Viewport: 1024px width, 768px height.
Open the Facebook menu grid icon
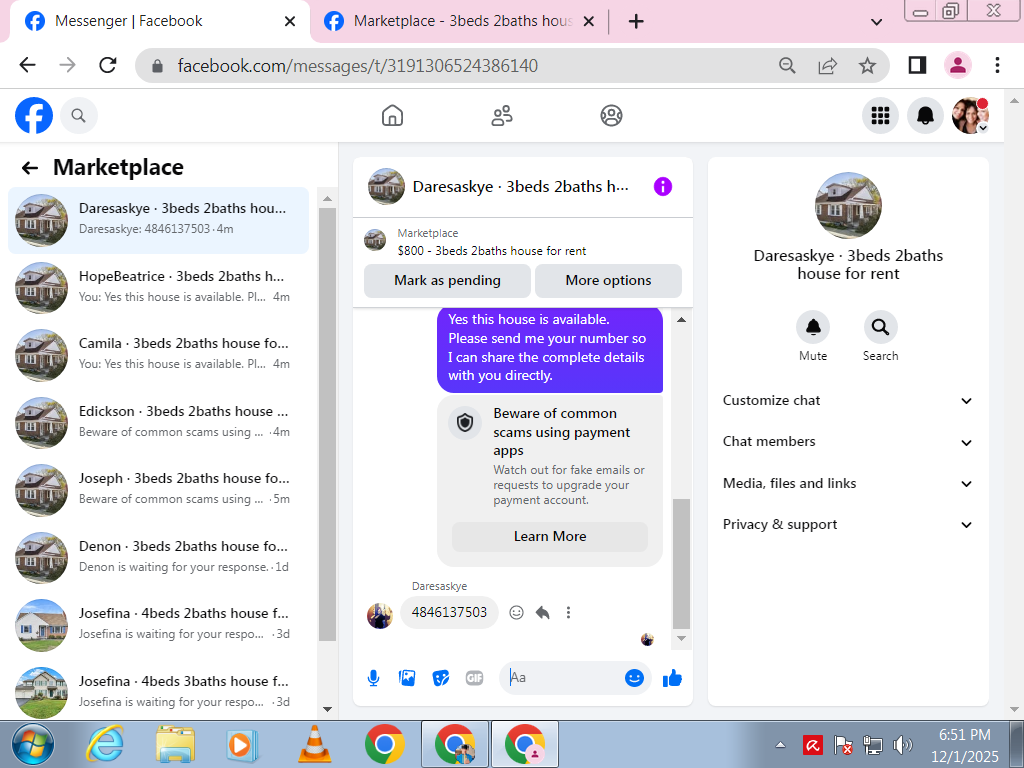(880, 116)
